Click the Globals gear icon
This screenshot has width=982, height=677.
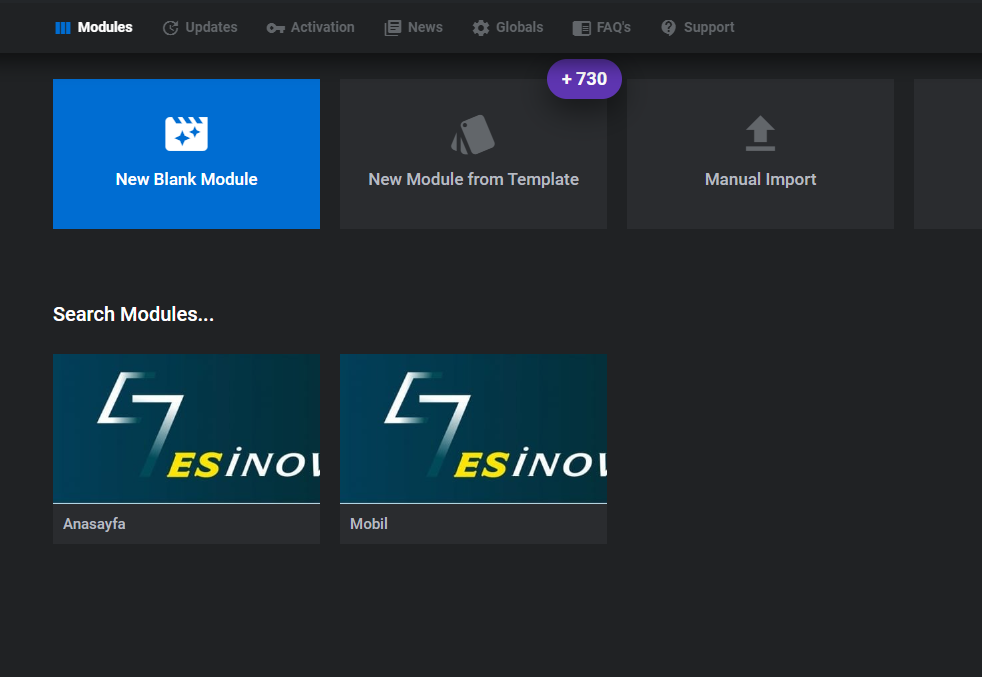pyautogui.click(x=481, y=28)
